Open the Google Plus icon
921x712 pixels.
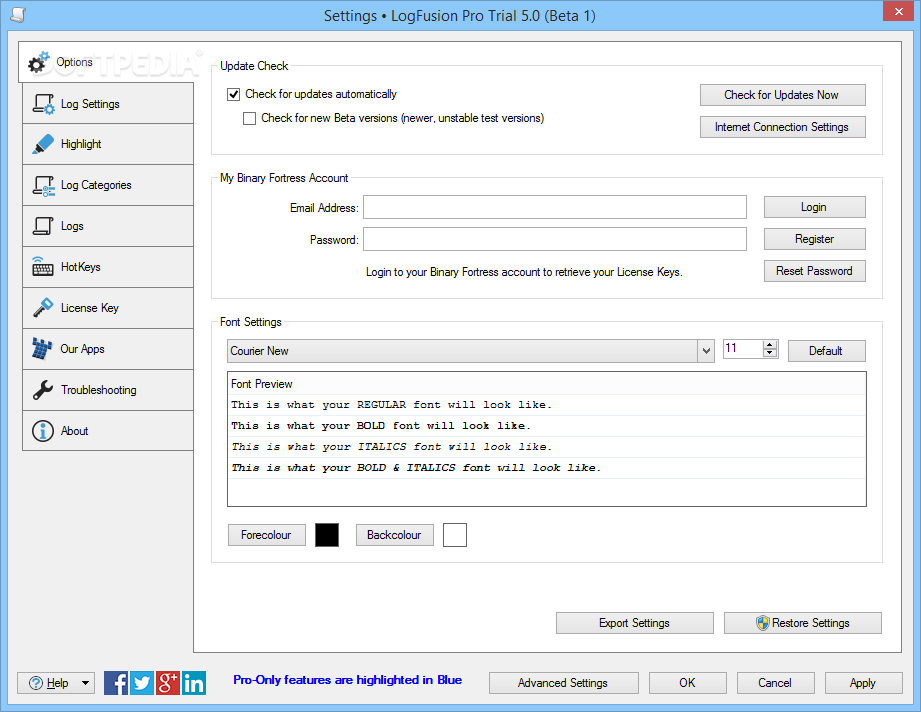click(x=167, y=683)
